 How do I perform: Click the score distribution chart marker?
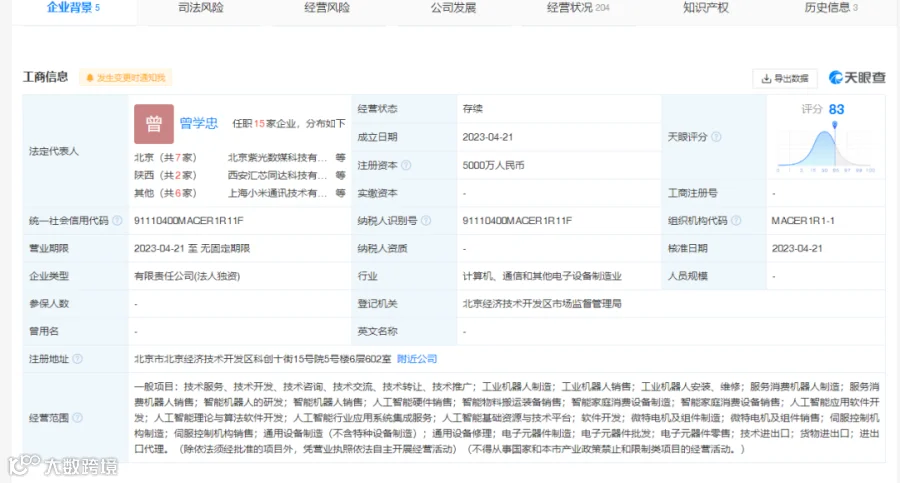point(835,125)
